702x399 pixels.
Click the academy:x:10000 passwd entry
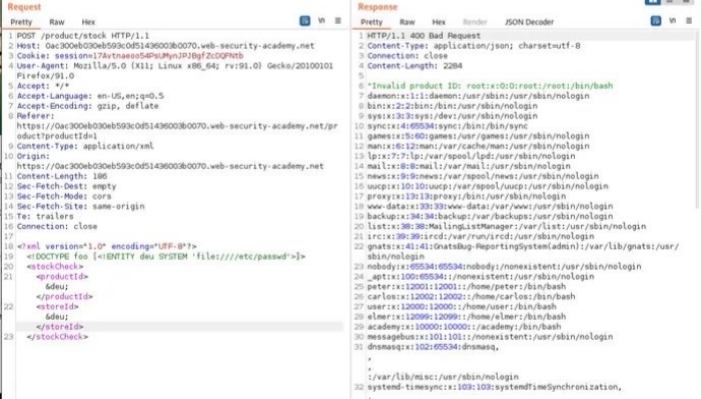tap(464, 327)
